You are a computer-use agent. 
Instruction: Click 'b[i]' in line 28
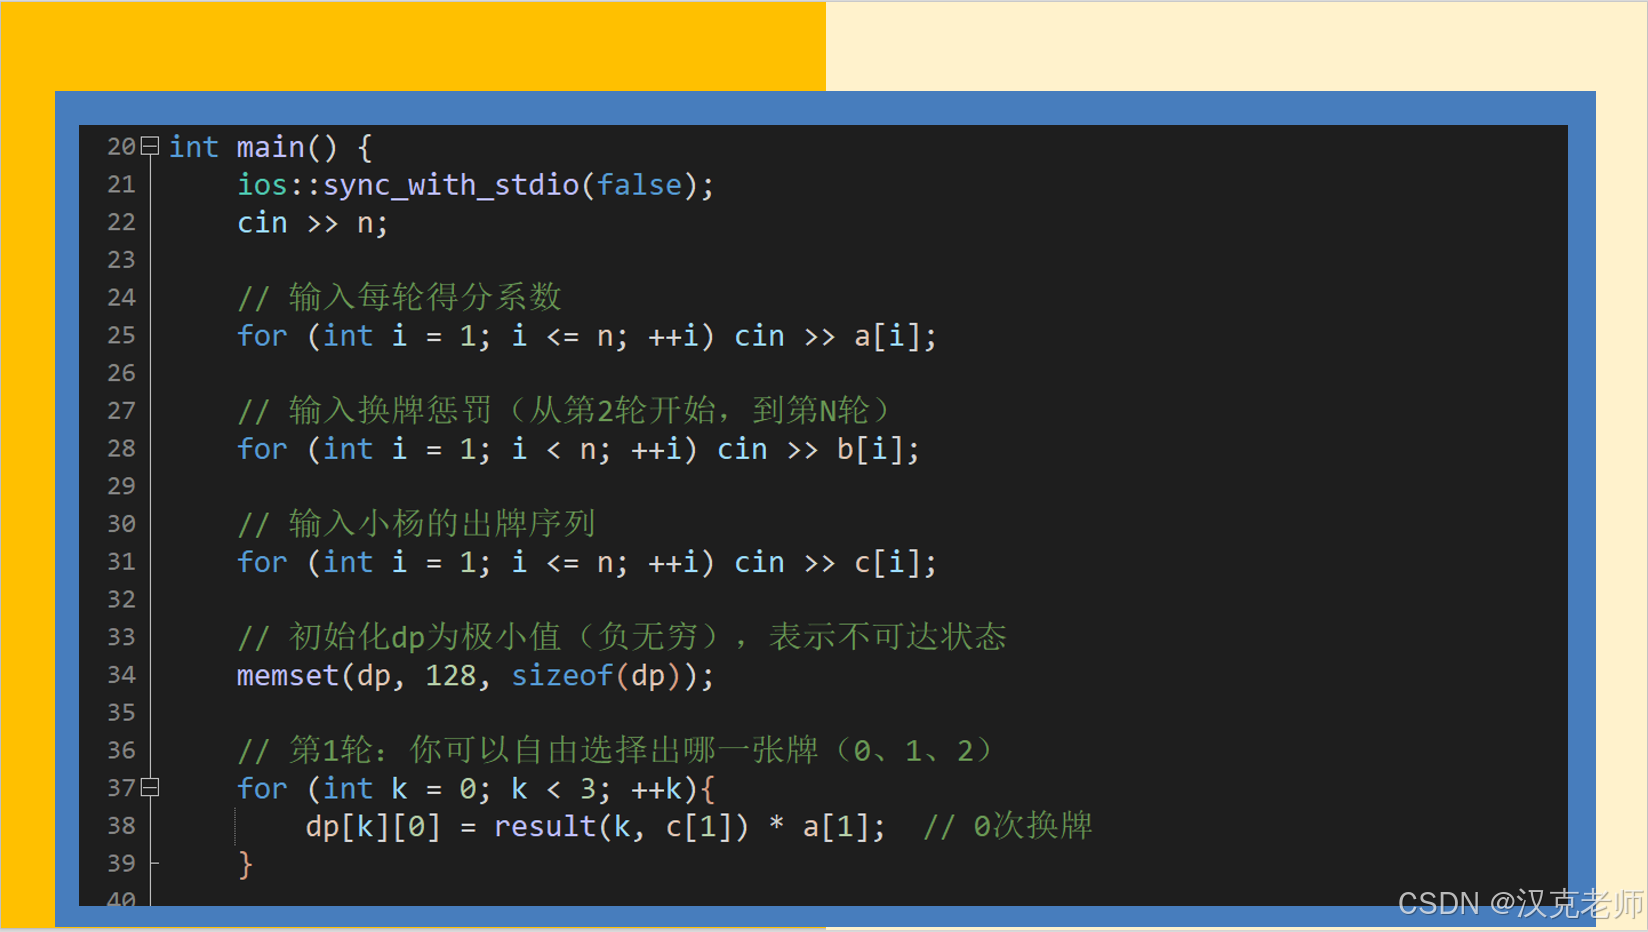tap(870, 449)
